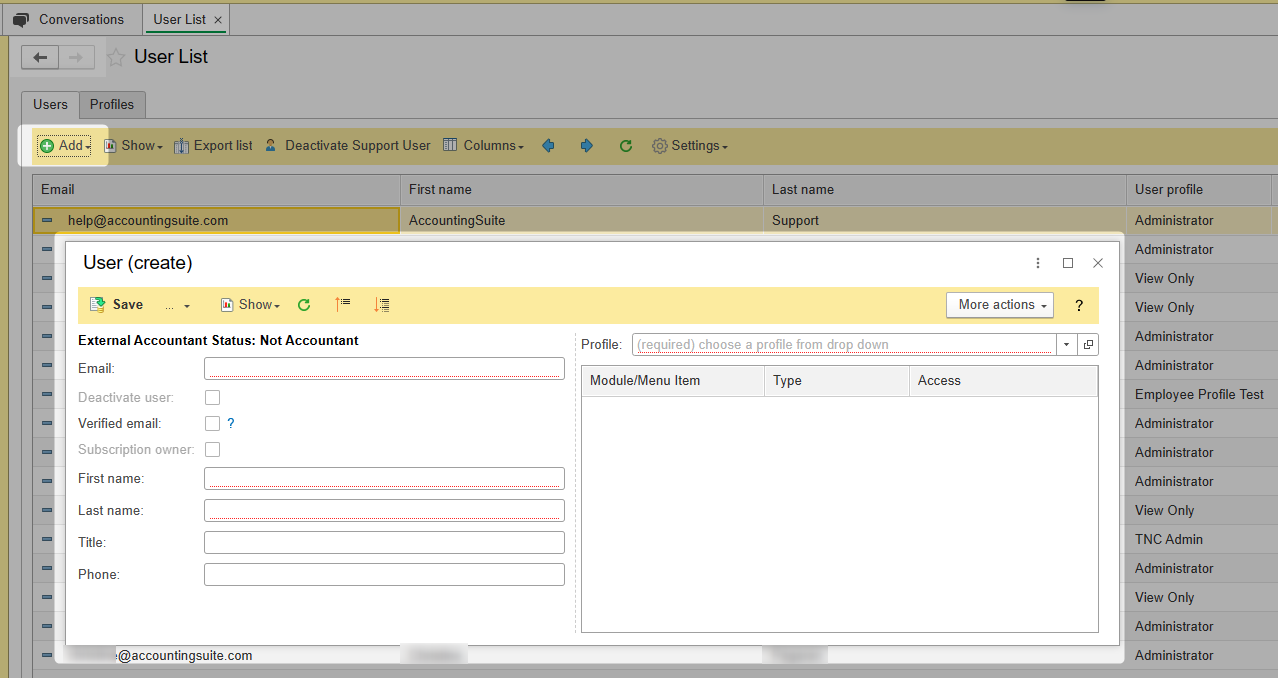1278x678 pixels.
Task: Click the sort descending icon
Action: [x=381, y=305]
